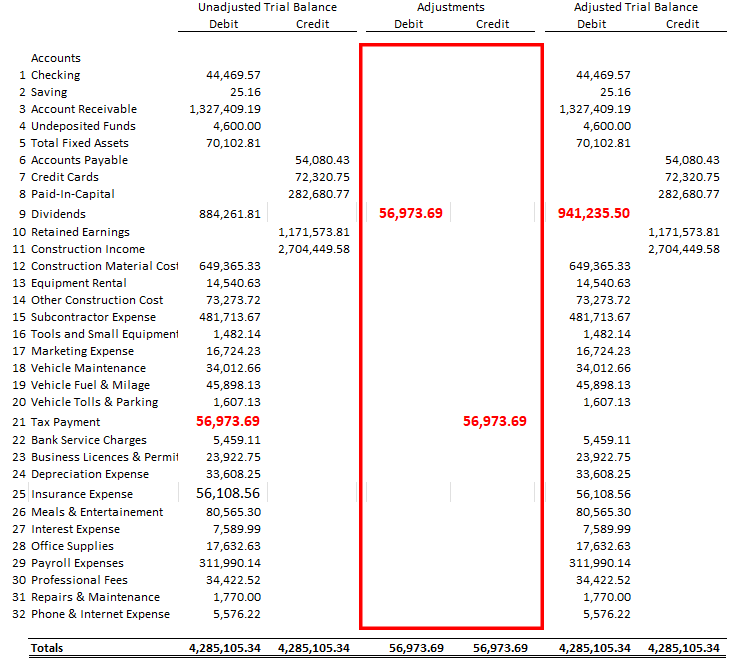Select Interest Expense label
752x661 pixels.
click(x=75, y=529)
